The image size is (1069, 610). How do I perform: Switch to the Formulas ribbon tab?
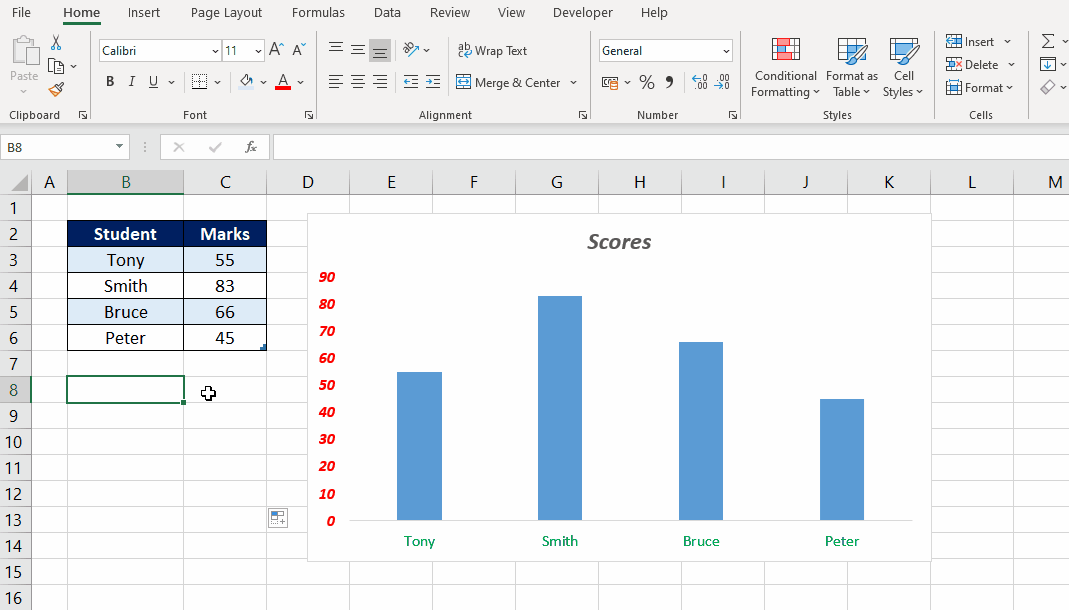318,13
